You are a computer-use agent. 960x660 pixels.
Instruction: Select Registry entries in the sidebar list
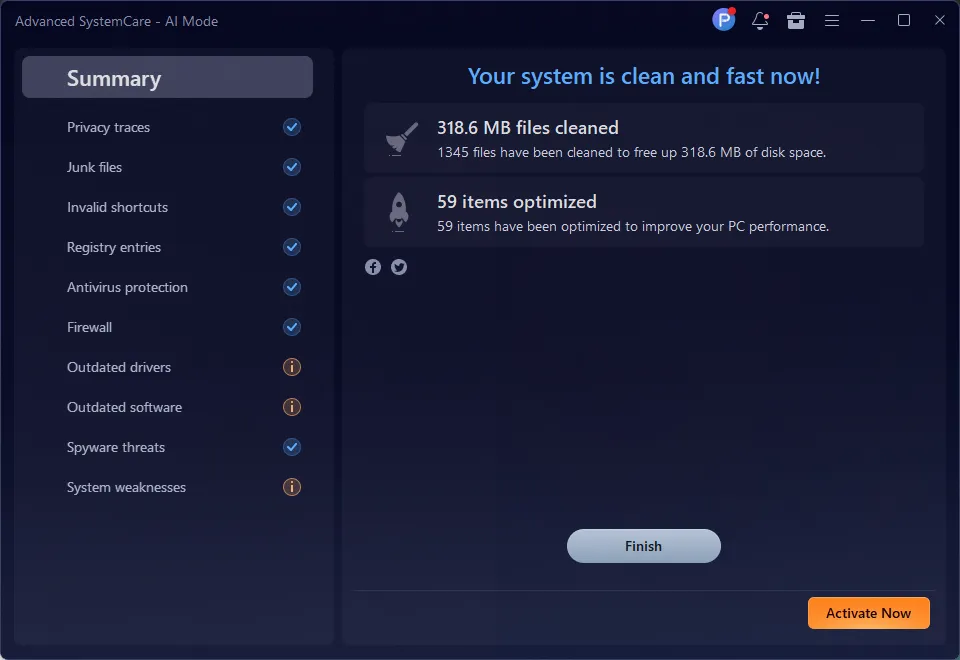(x=114, y=247)
